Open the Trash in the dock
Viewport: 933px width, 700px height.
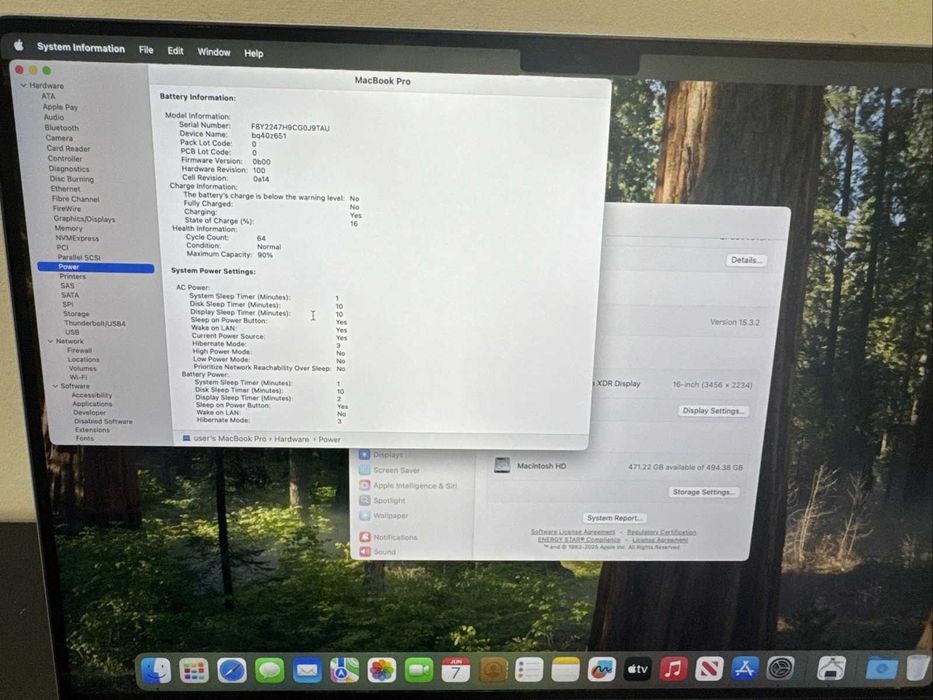[918, 668]
